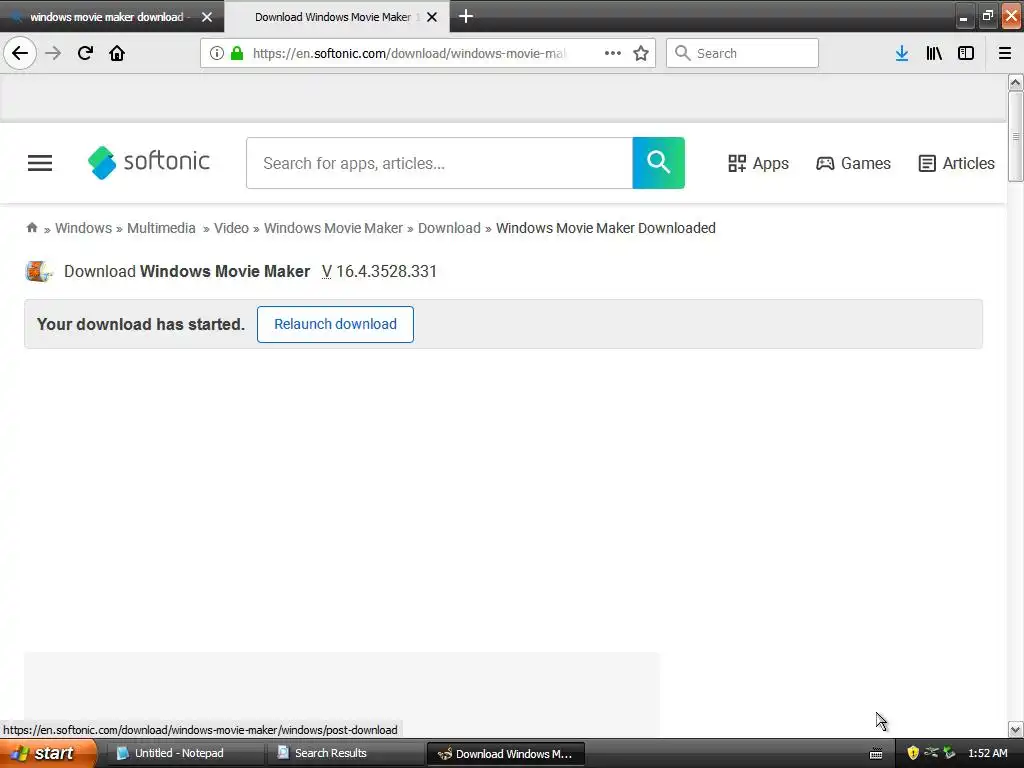Click the vertical scrollbar thumb

[1015, 136]
